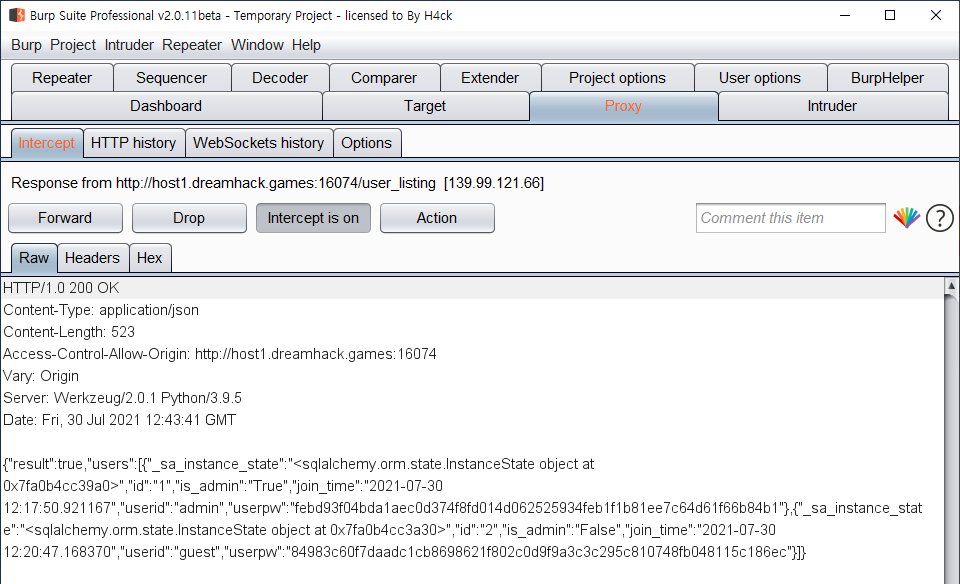Open the Project menu
This screenshot has width=960, height=584.
[73, 45]
